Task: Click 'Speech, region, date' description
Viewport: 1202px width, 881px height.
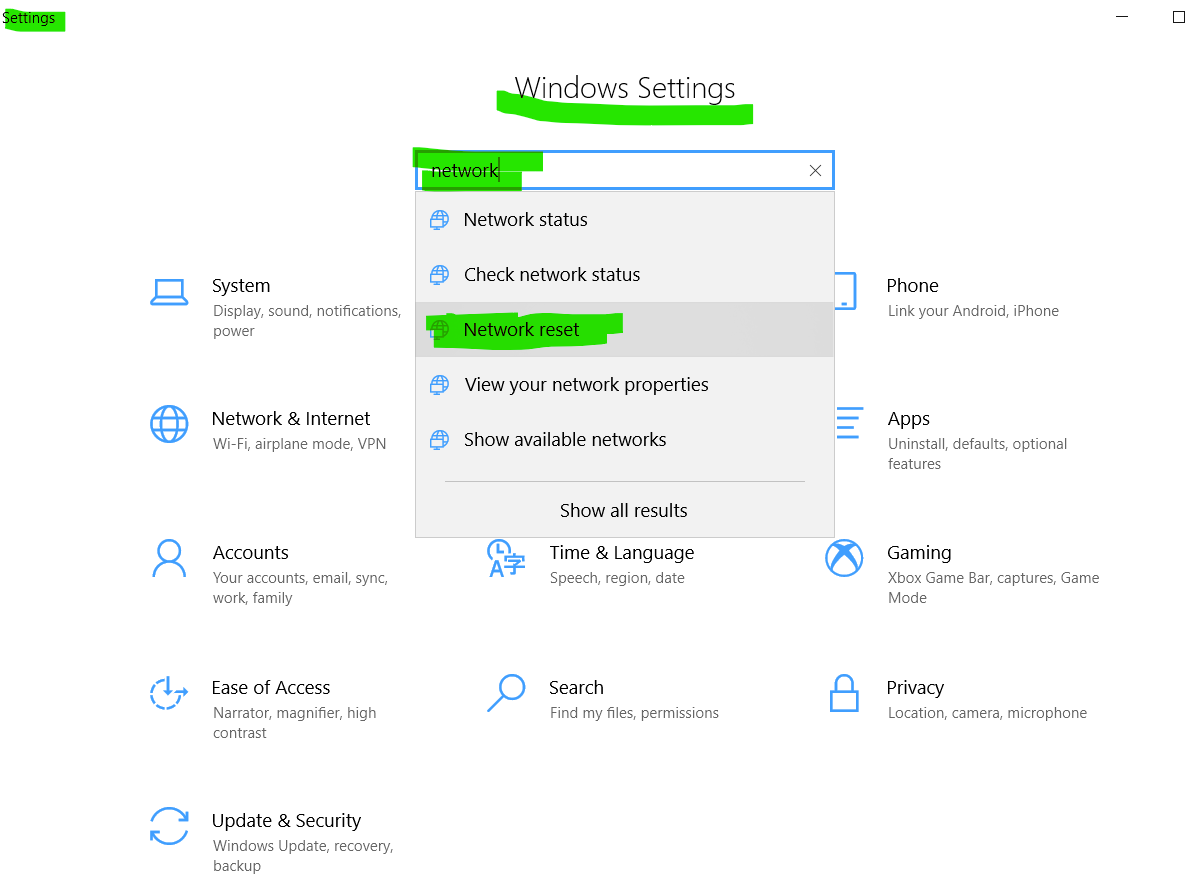Action: click(617, 578)
